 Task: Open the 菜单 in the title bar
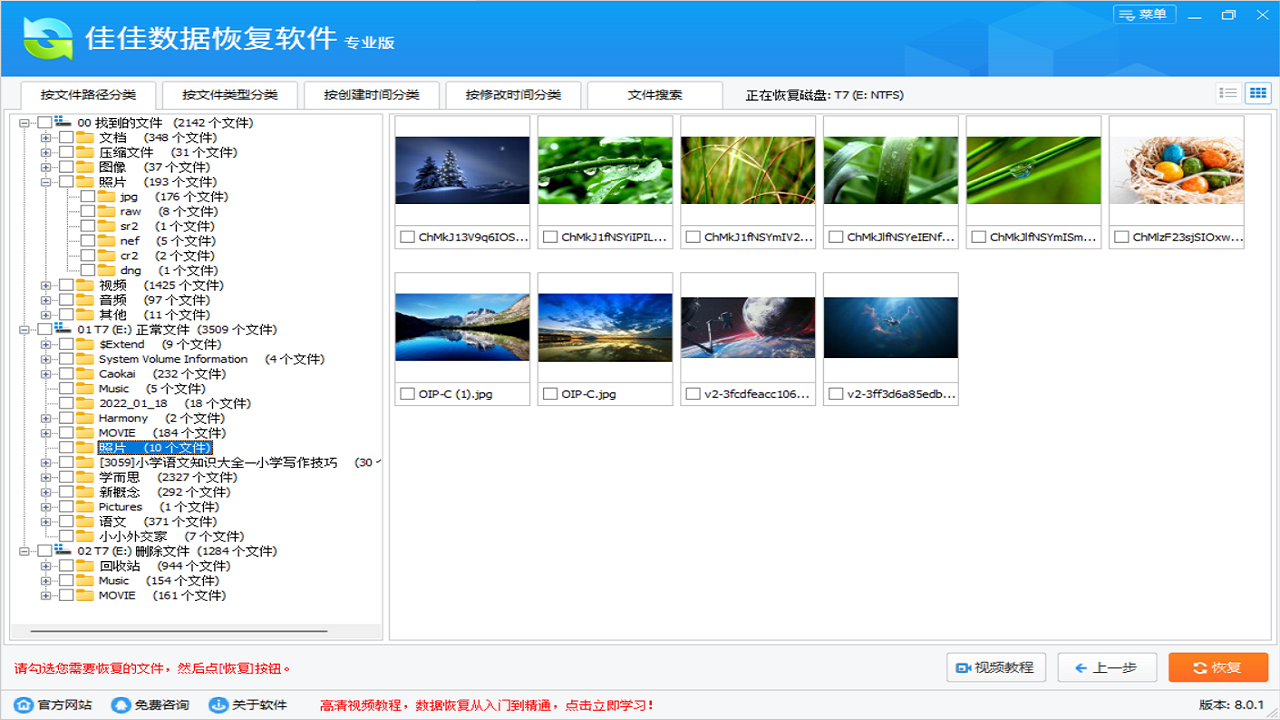[1143, 15]
